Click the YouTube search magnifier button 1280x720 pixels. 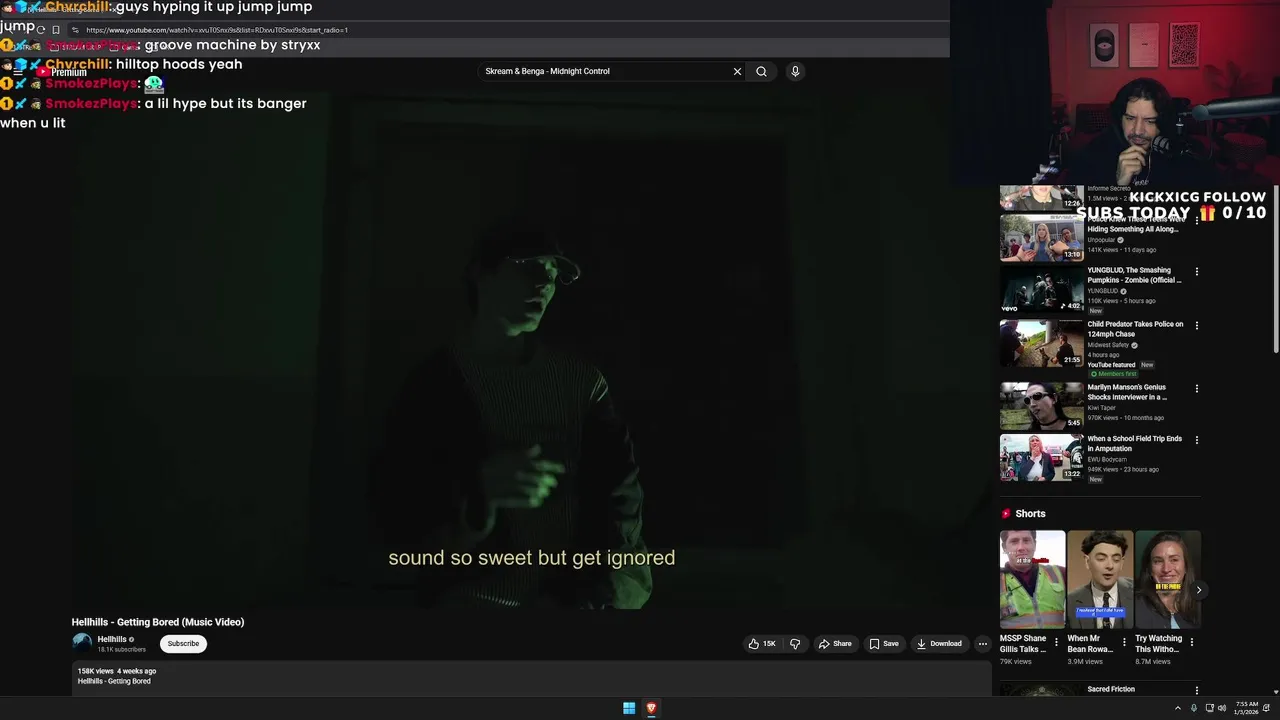click(x=761, y=71)
